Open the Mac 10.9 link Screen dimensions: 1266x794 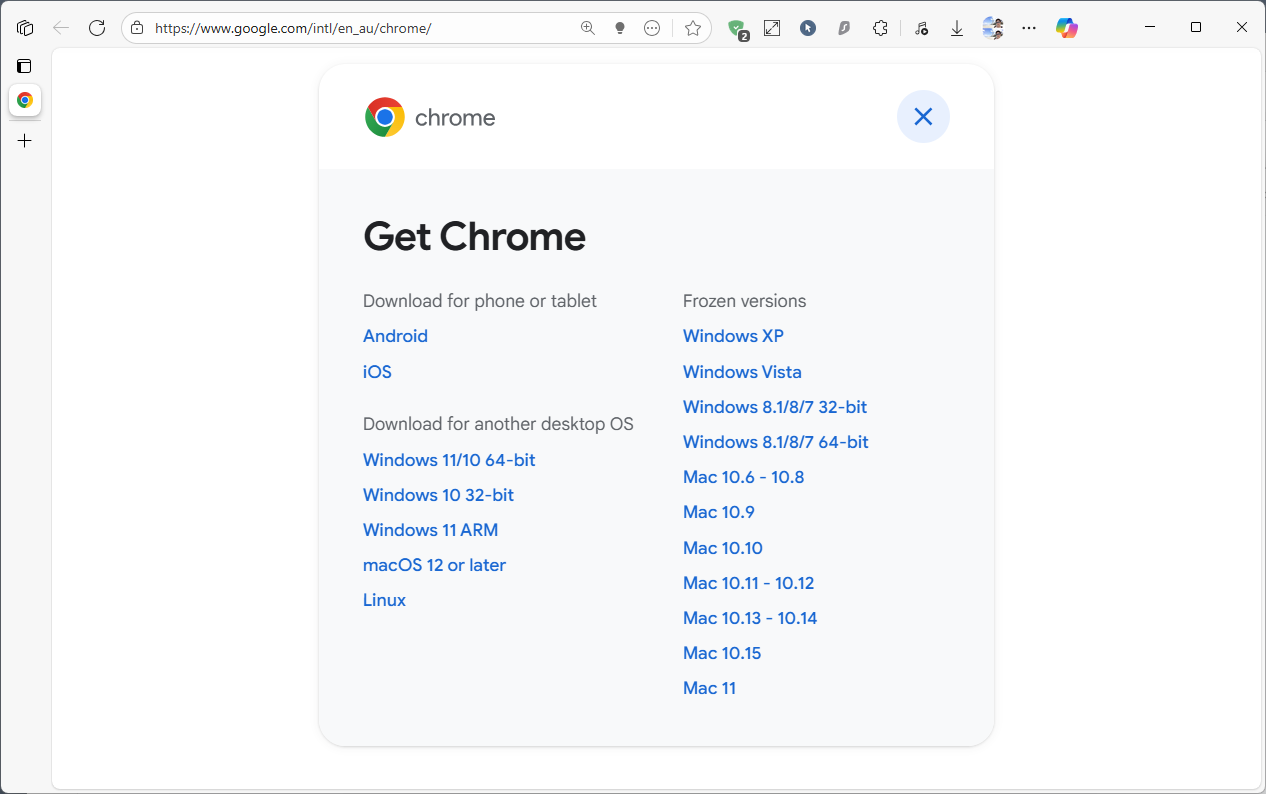(718, 512)
